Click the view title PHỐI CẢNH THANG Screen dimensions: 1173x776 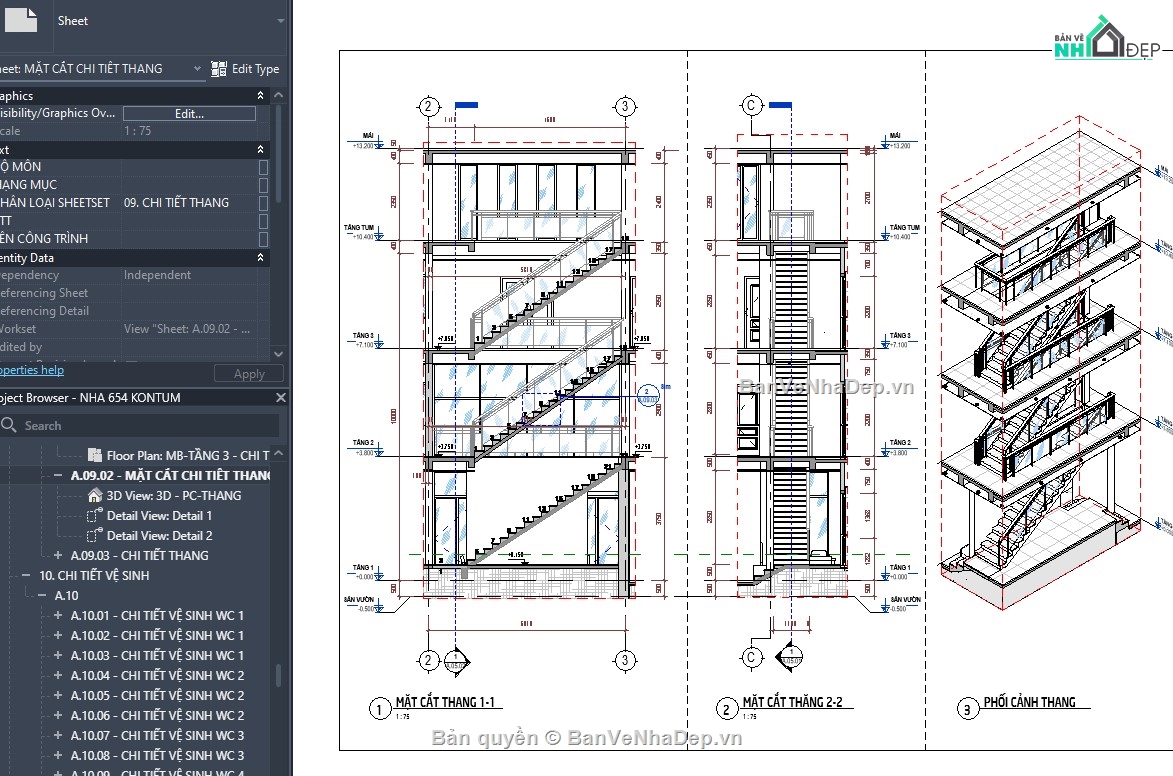pyautogui.click(x=1029, y=702)
